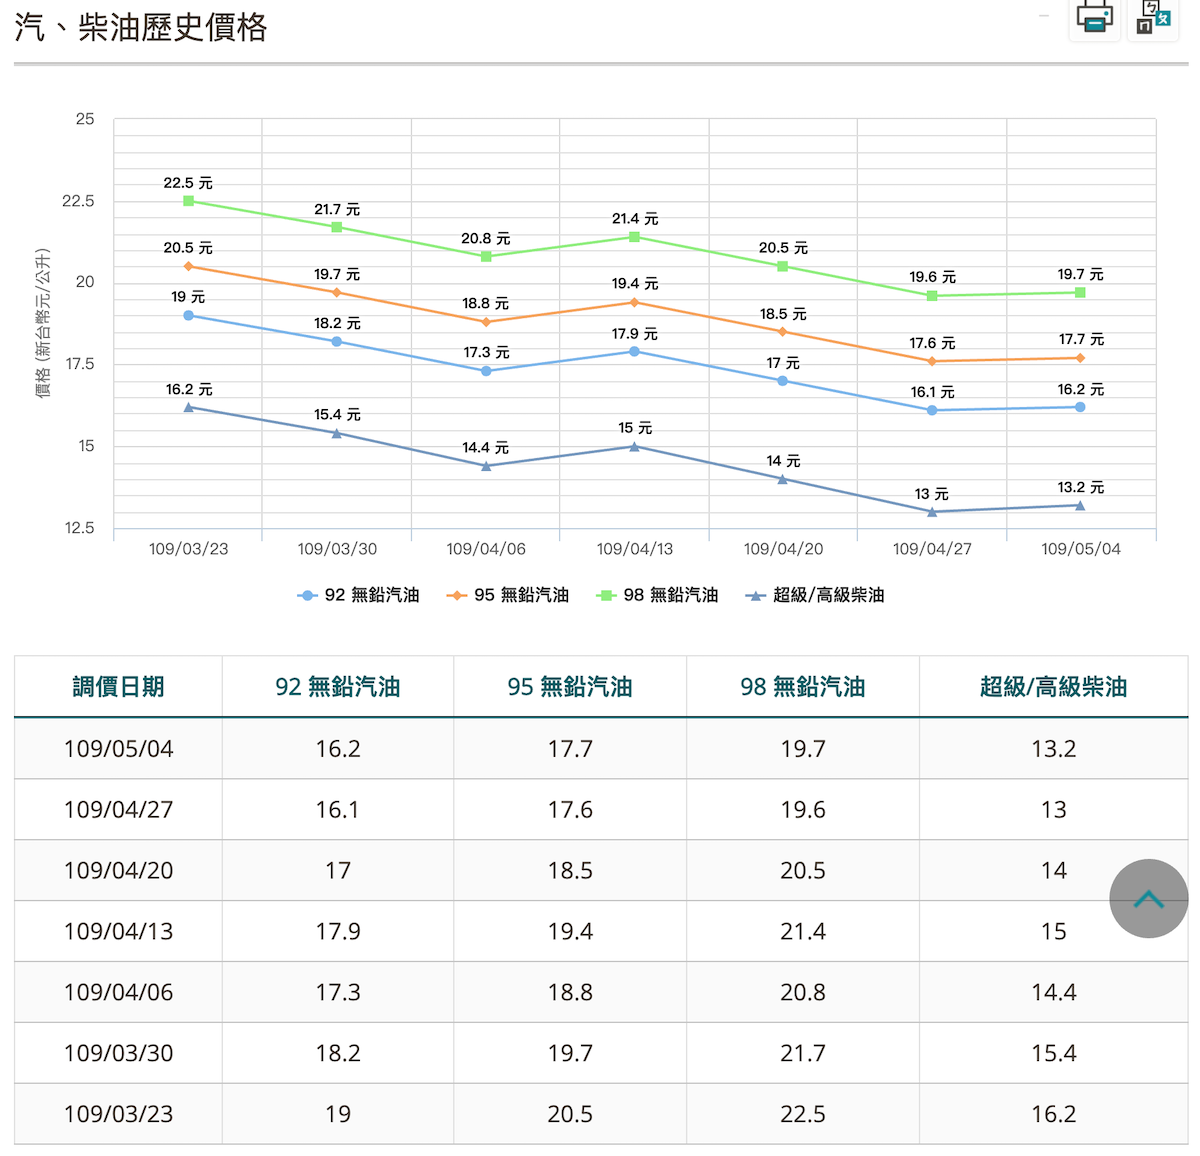
Task: Select the 109/03/23 row date in table
Action: [118, 1114]
